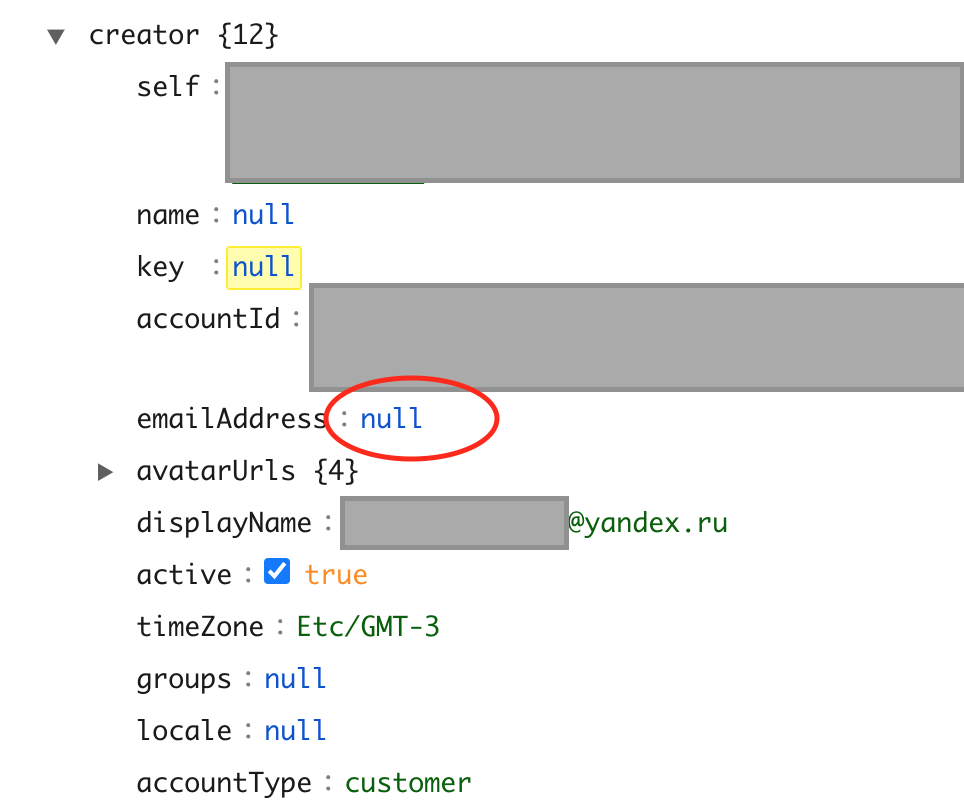Select the "accountId" key label
This screenshot has width=964, height=804.
tap(208, 319)
